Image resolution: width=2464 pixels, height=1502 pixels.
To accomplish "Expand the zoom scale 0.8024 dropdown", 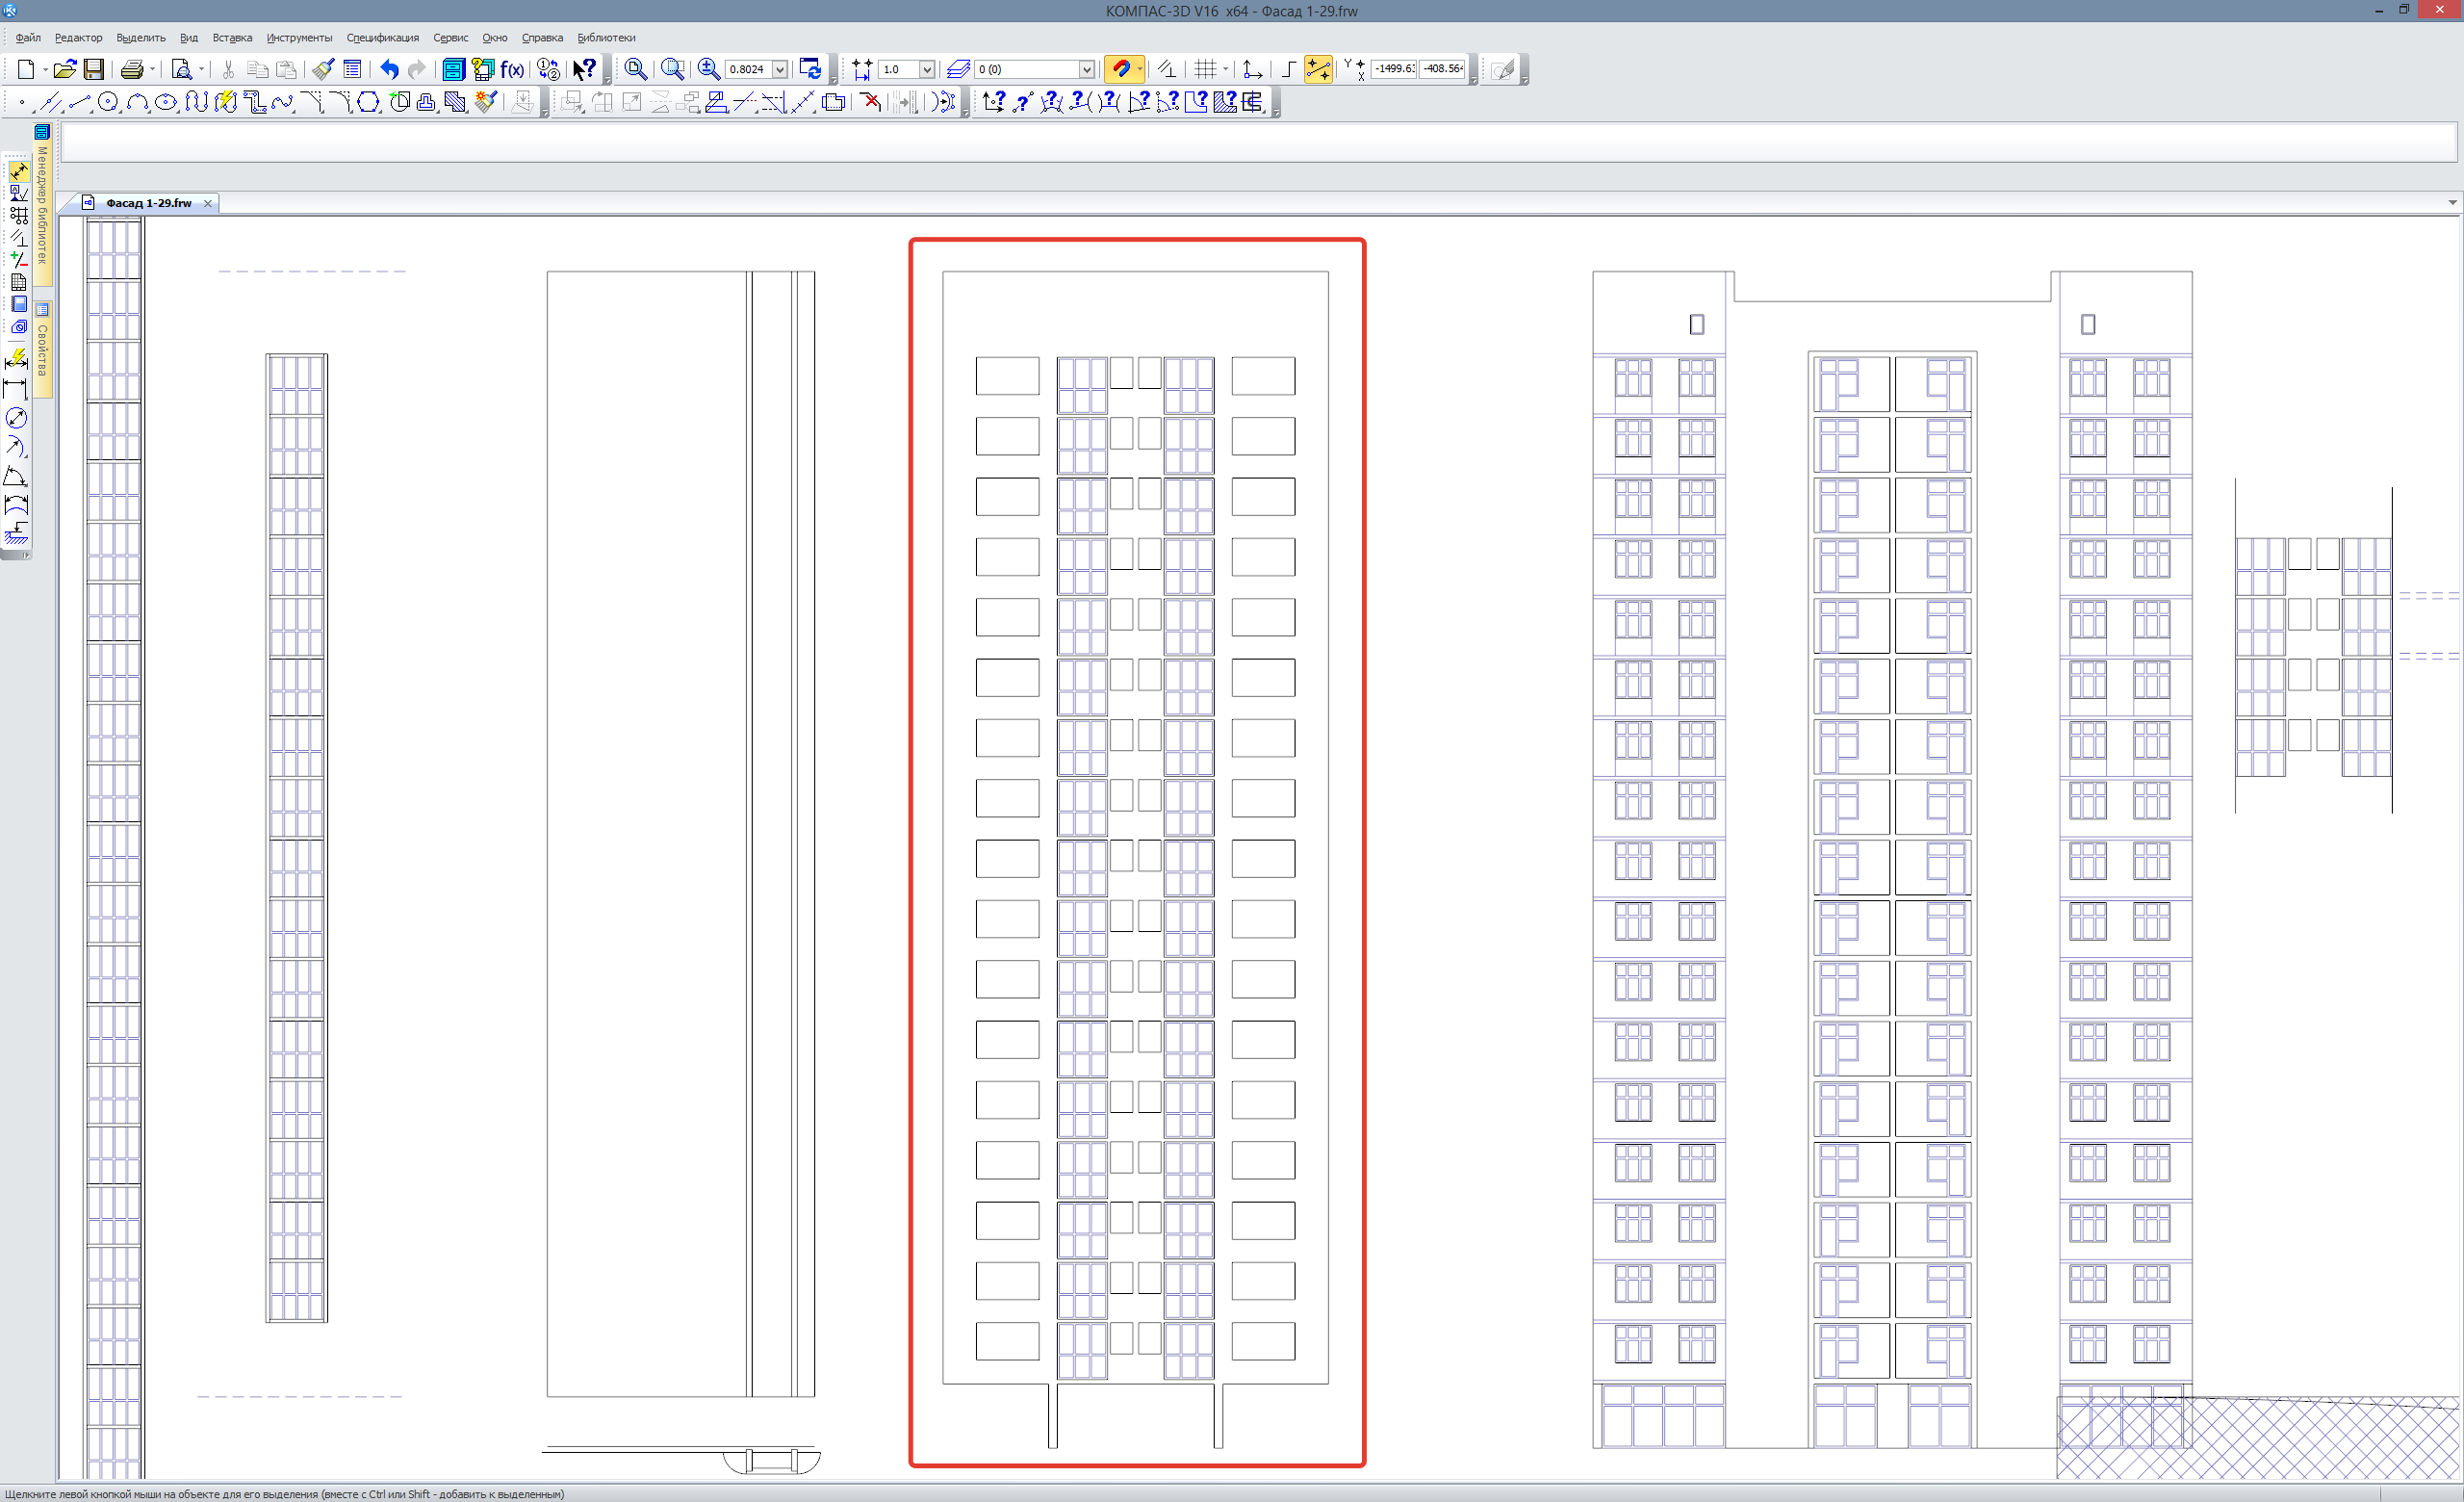I will pyautogui.click(x=780, y=69).
